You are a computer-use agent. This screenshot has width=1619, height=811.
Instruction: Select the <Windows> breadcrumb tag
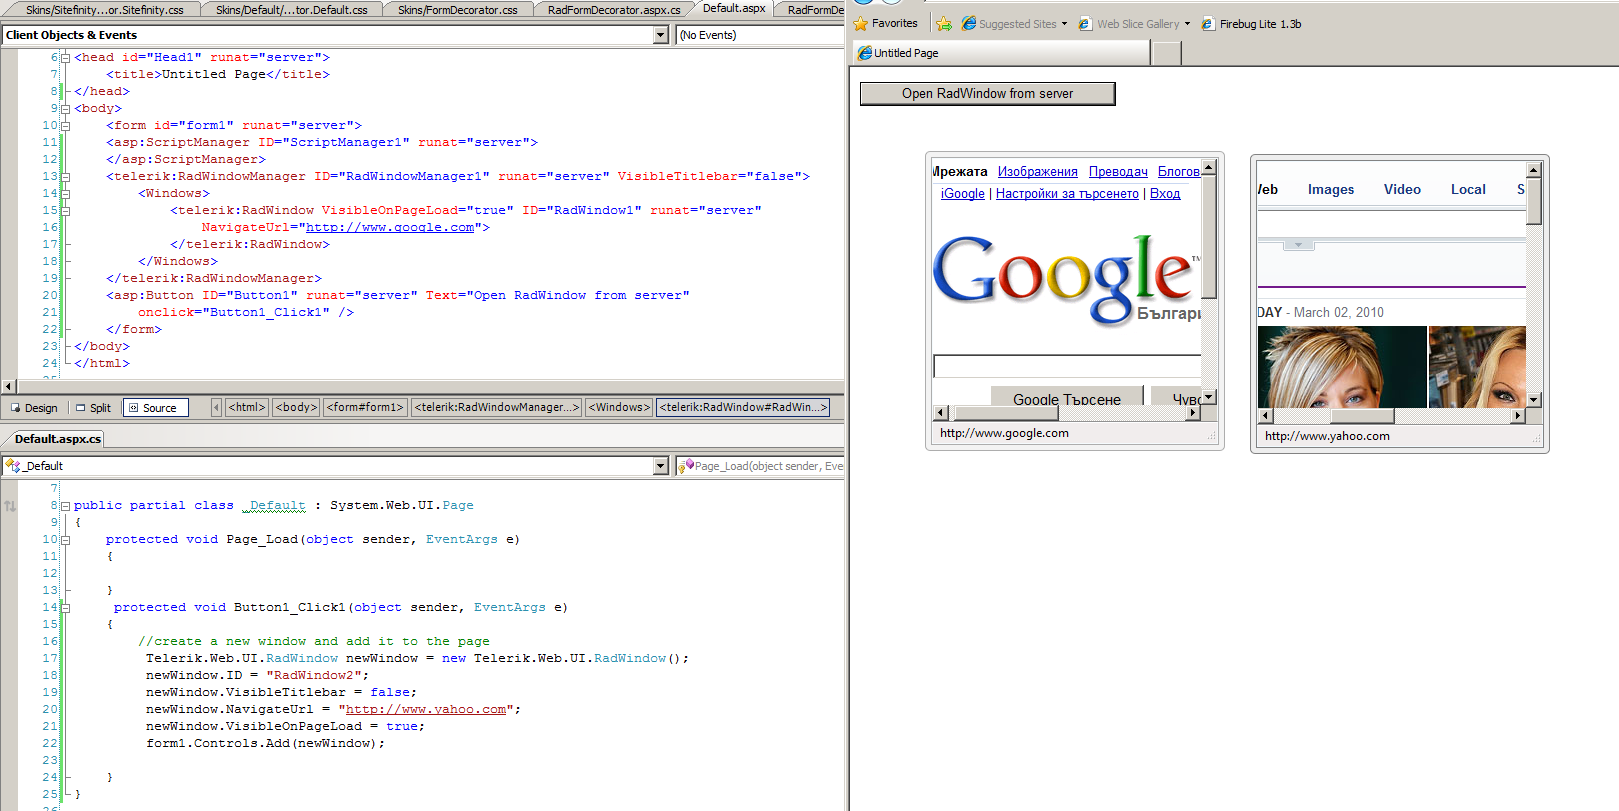click(x=619, y=407)
